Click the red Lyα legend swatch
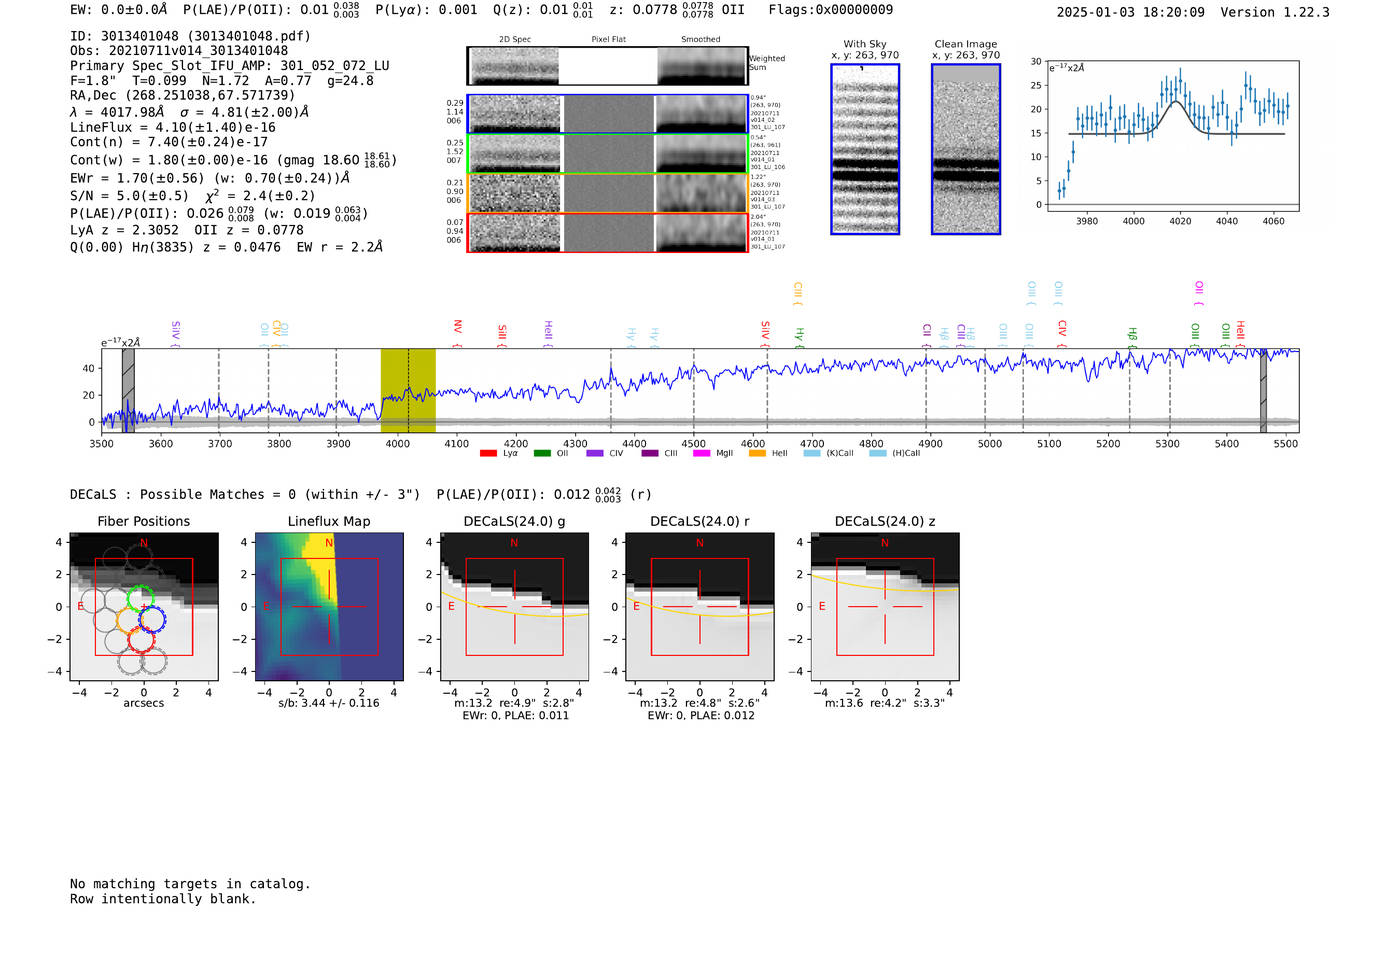 coord(488,454)
